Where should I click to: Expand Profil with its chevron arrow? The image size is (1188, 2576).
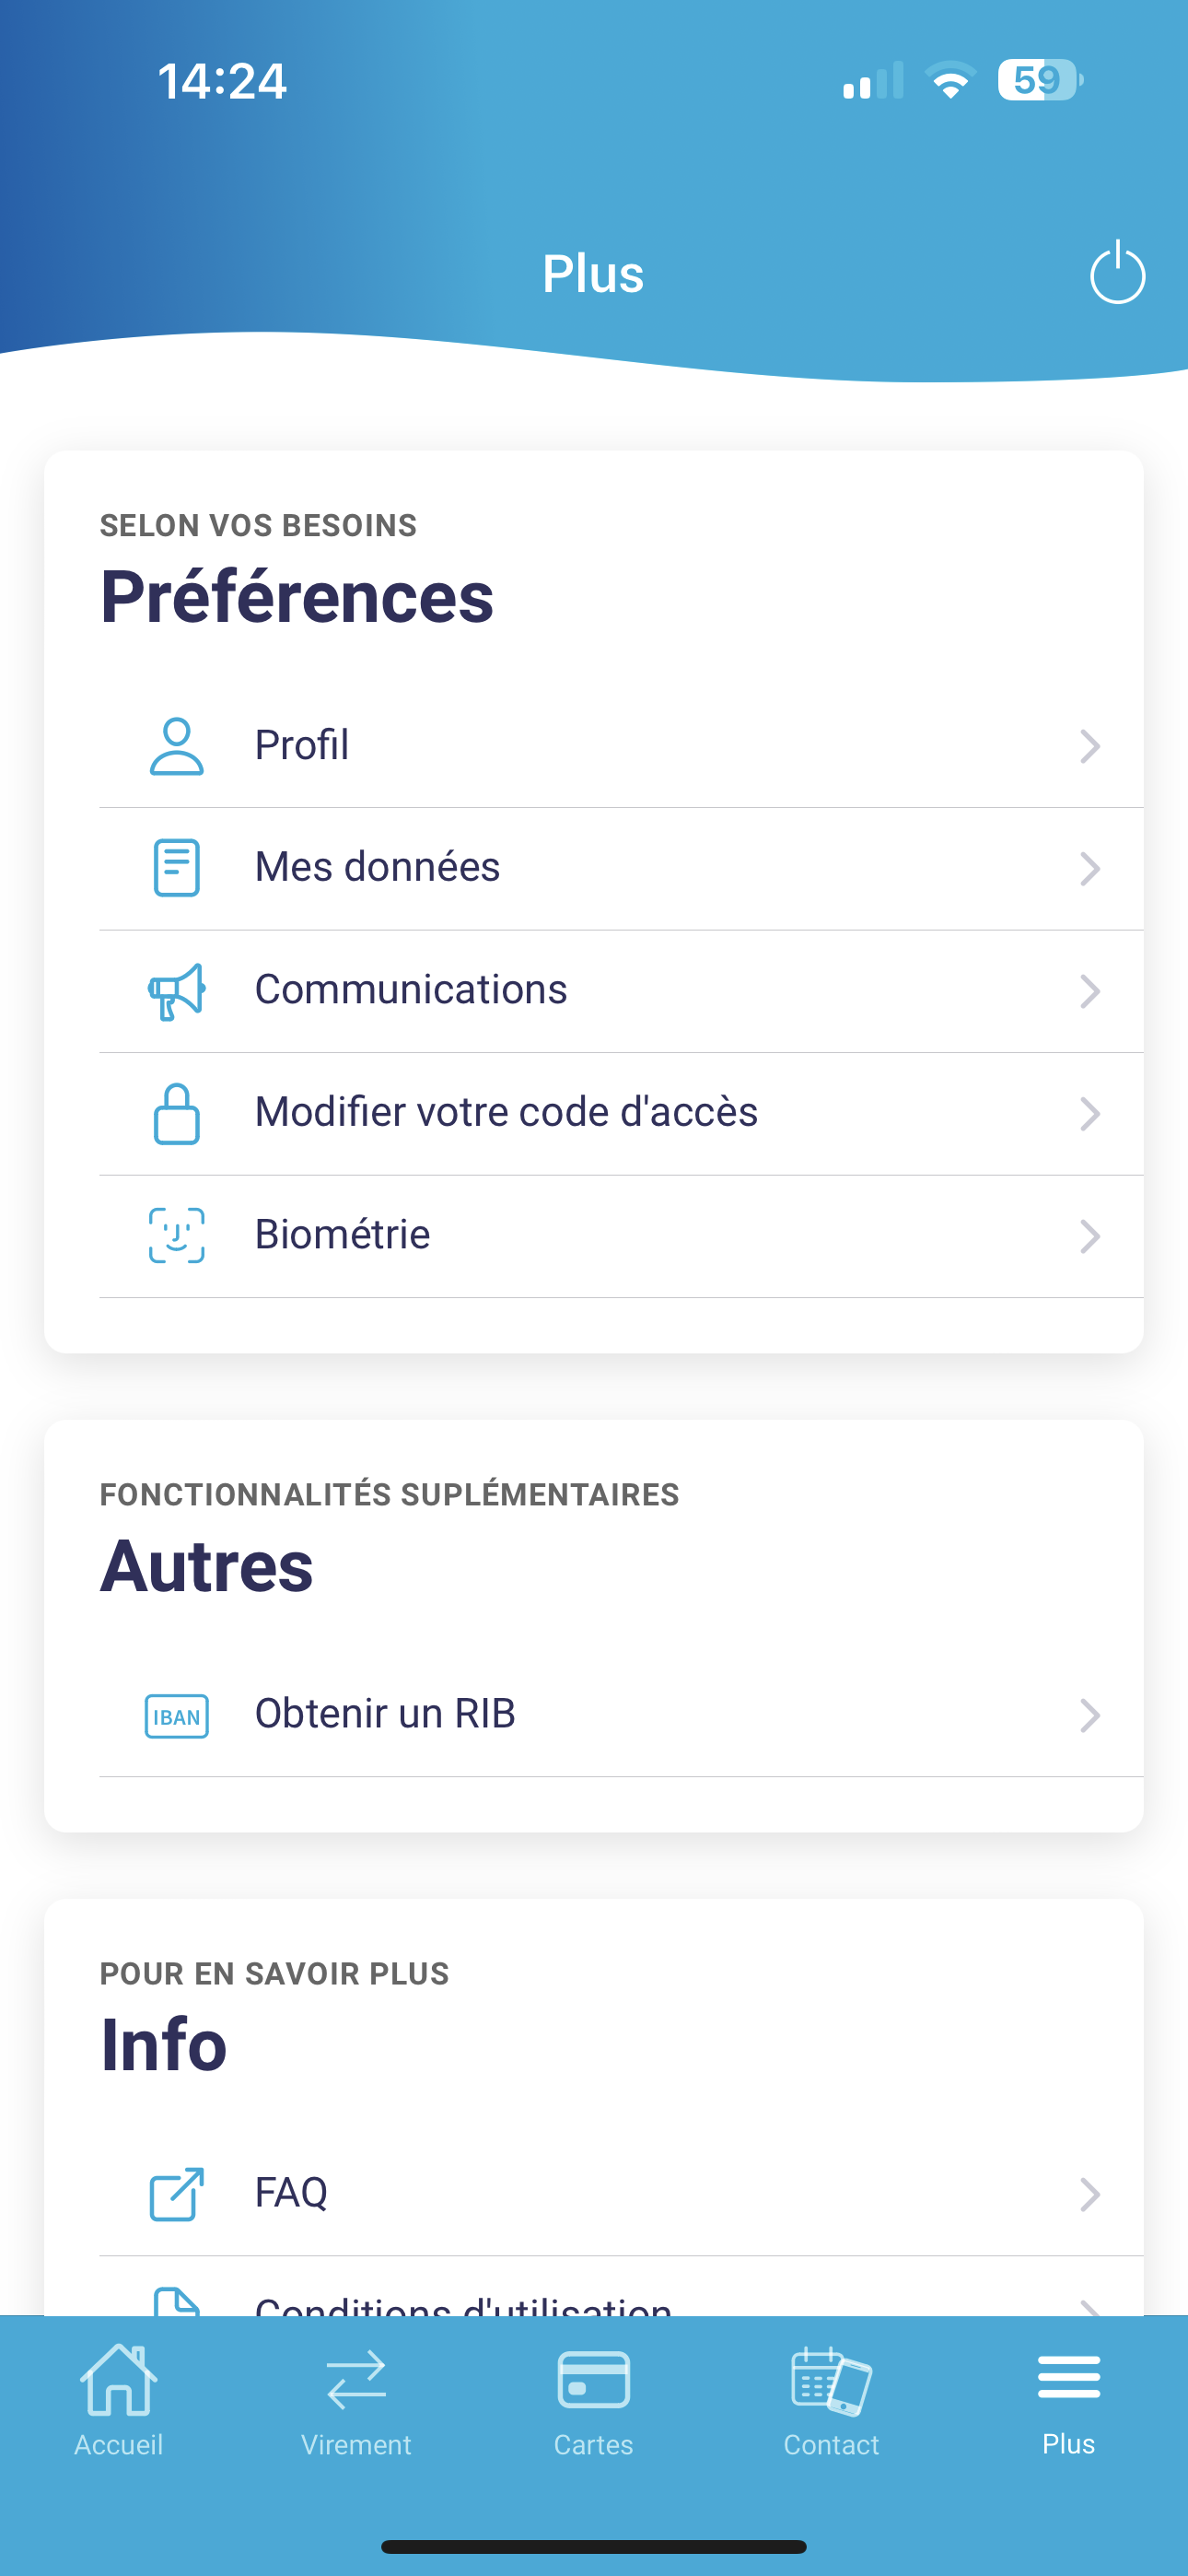(x=1090, y=746)
